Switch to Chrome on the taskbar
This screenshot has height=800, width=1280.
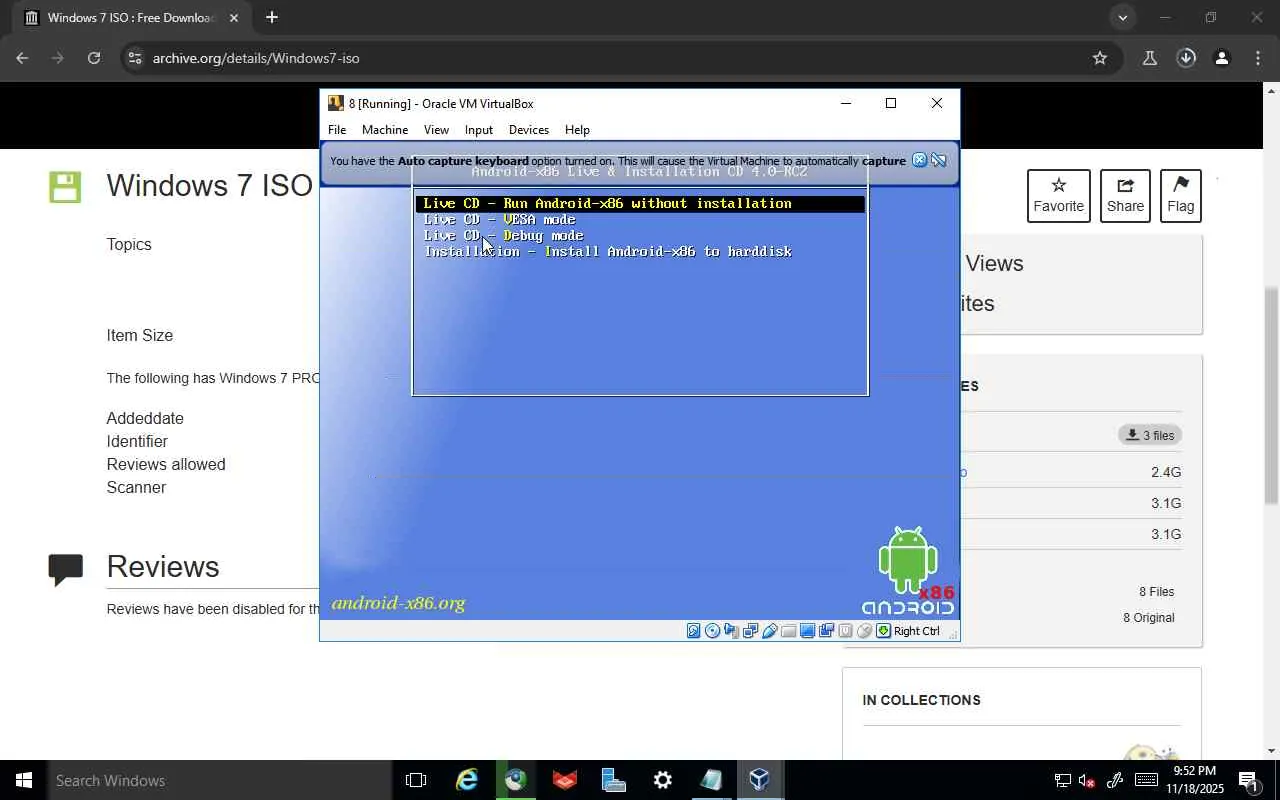tap(515, 780)
